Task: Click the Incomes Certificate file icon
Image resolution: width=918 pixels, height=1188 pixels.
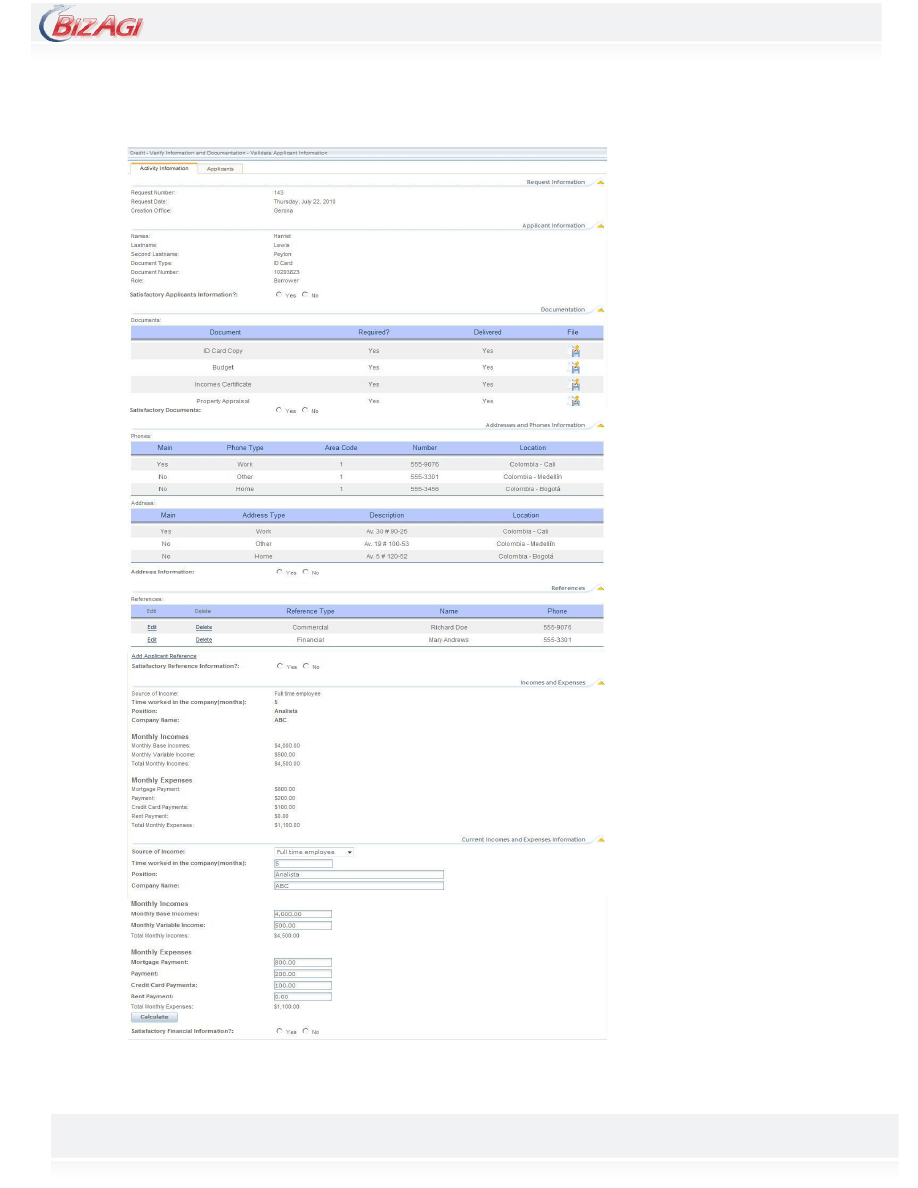Action: point(575,384)
